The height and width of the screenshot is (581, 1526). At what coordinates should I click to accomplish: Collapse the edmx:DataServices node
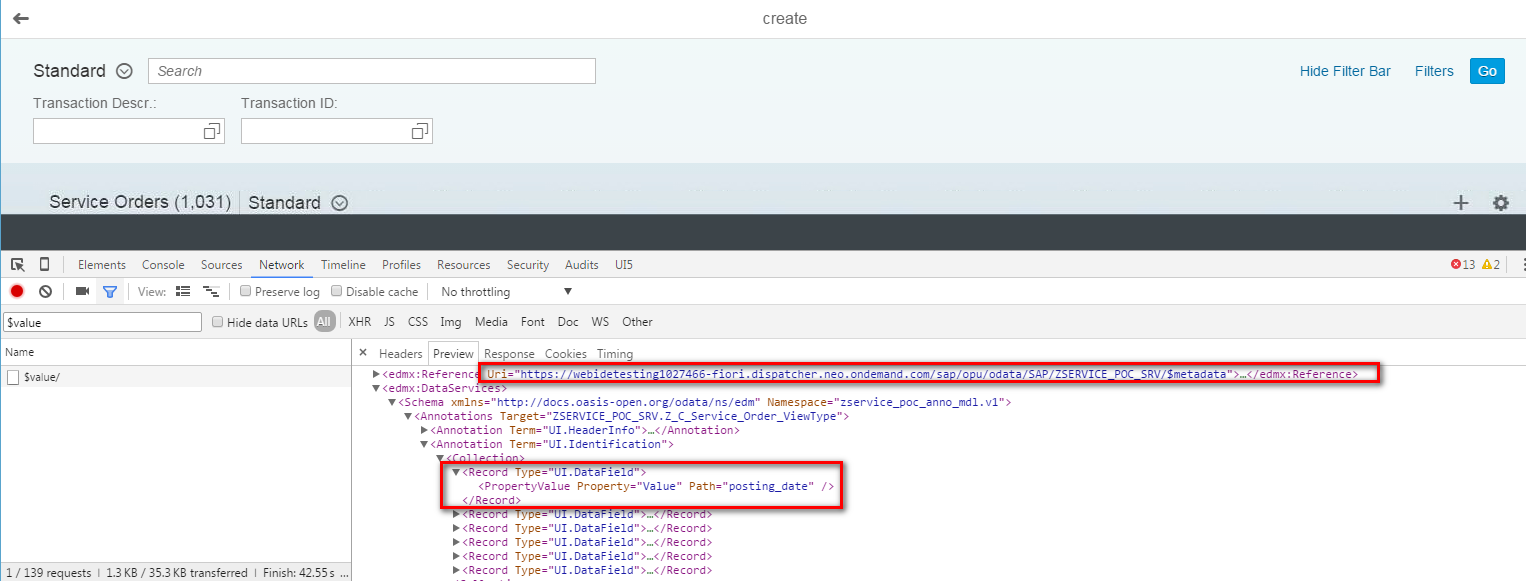point(377,388)
